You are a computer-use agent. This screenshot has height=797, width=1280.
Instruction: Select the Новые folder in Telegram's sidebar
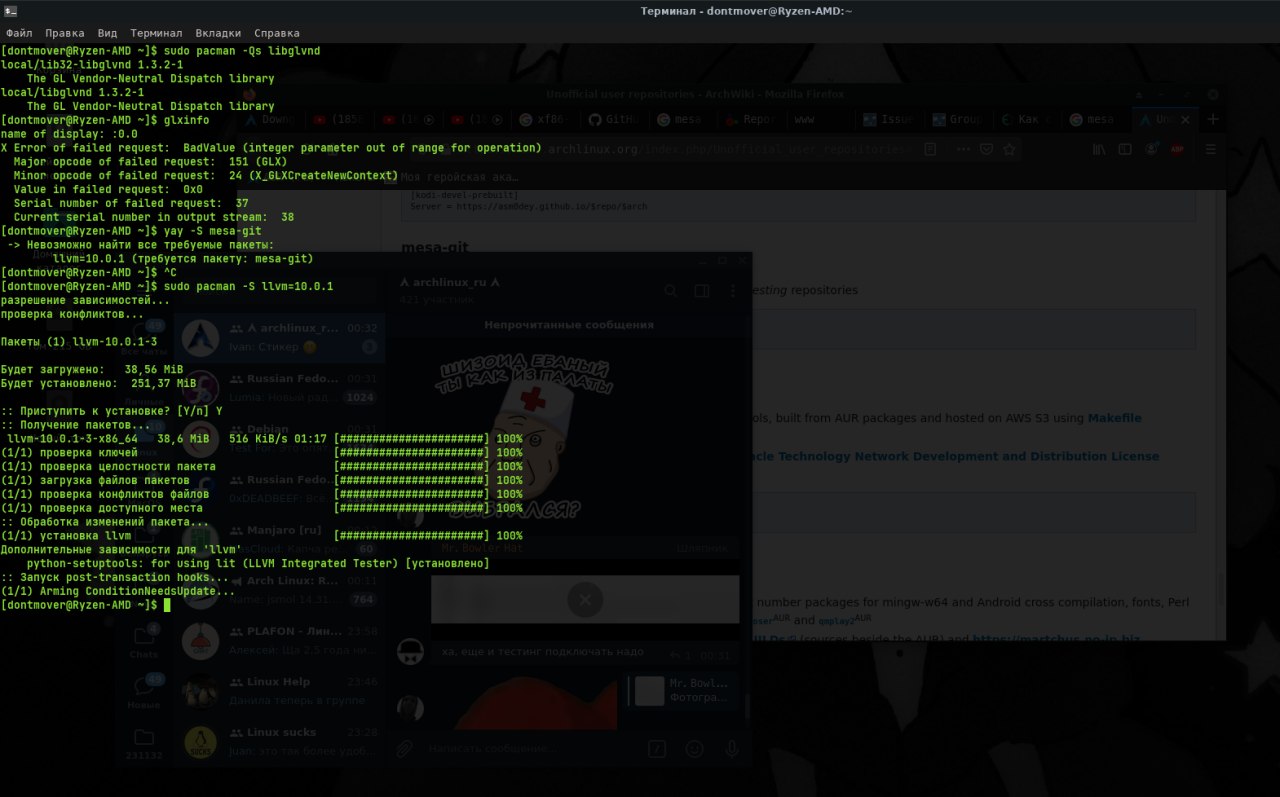144,692
